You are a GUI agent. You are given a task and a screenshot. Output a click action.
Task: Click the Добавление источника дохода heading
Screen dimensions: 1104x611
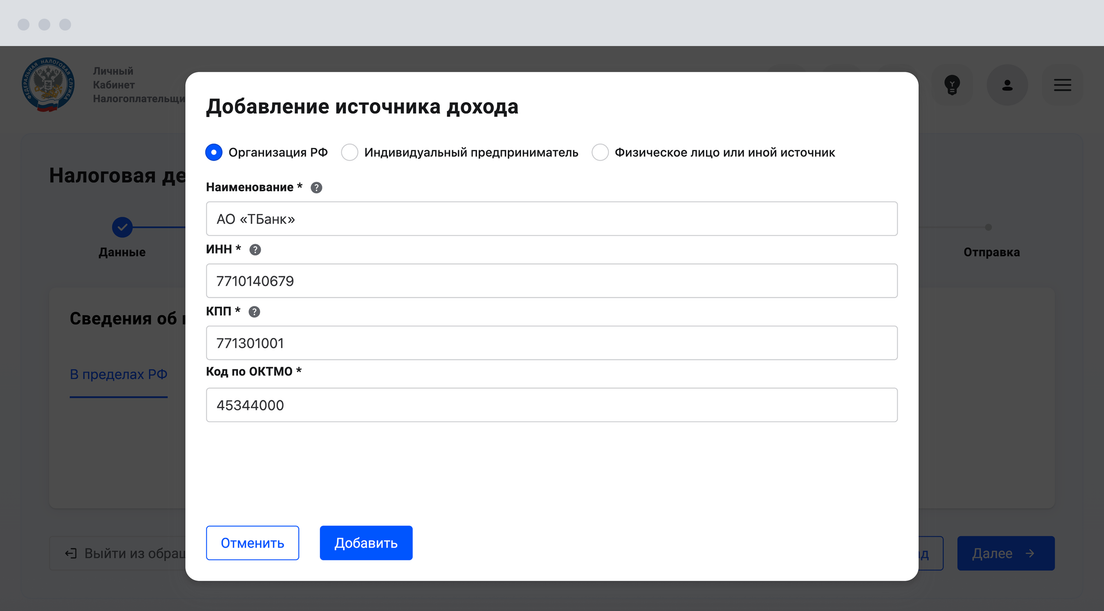(x=362, y=106)
